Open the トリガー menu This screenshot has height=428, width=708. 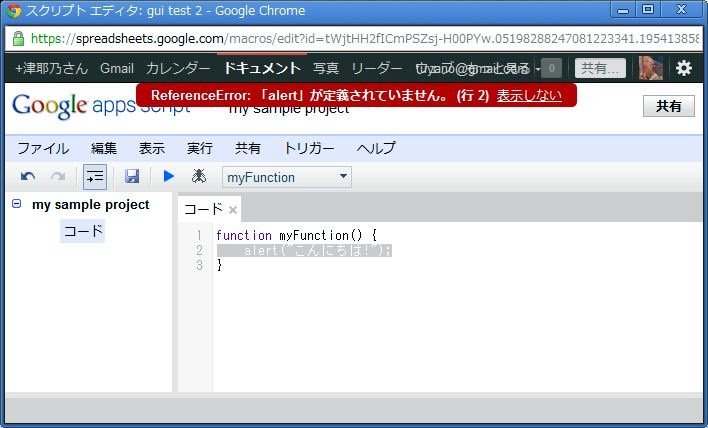tap(309, 148)
